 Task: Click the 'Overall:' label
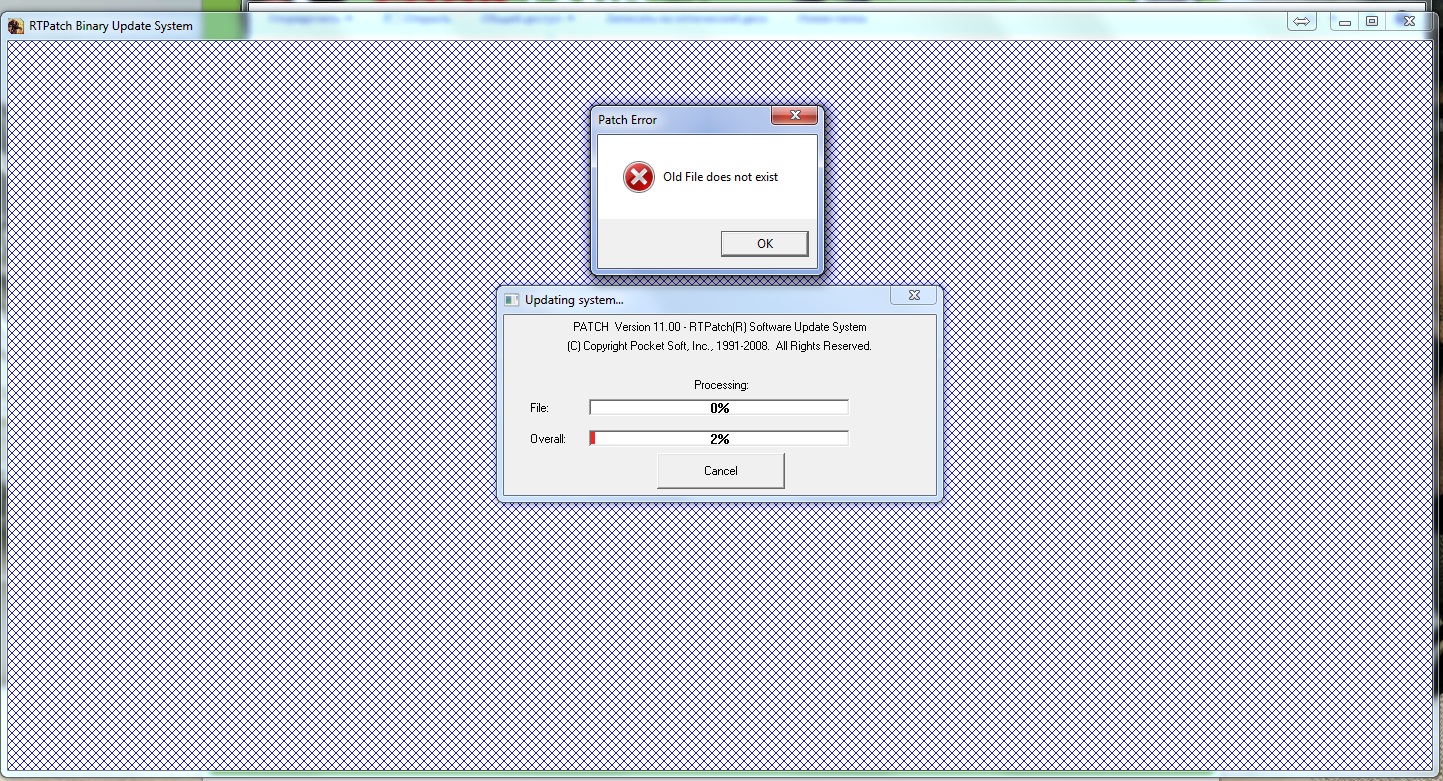tap(547, 439)
